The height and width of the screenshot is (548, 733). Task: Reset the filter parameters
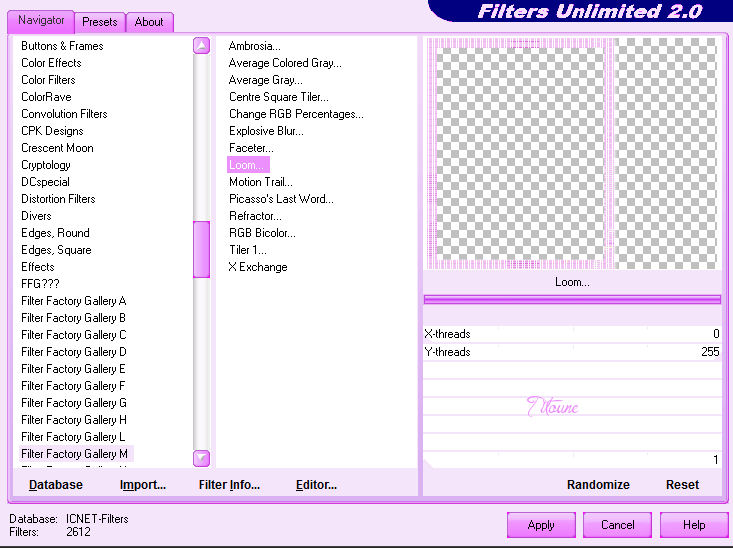682,485
